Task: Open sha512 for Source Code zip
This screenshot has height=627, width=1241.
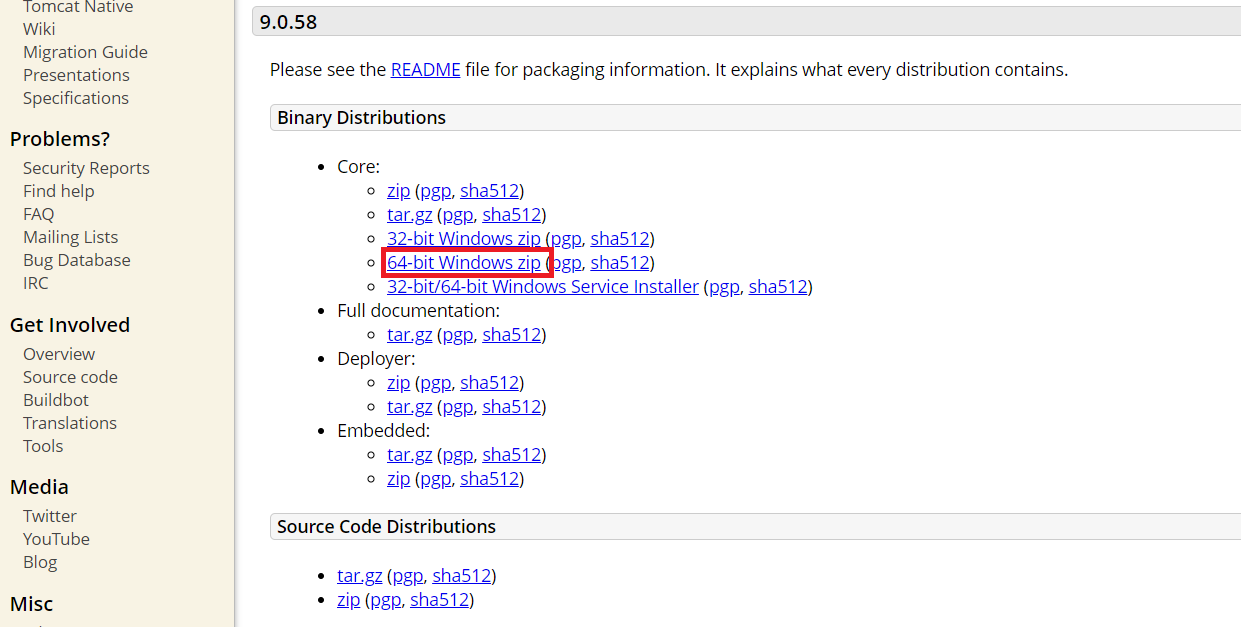Action: coord(439,600)
